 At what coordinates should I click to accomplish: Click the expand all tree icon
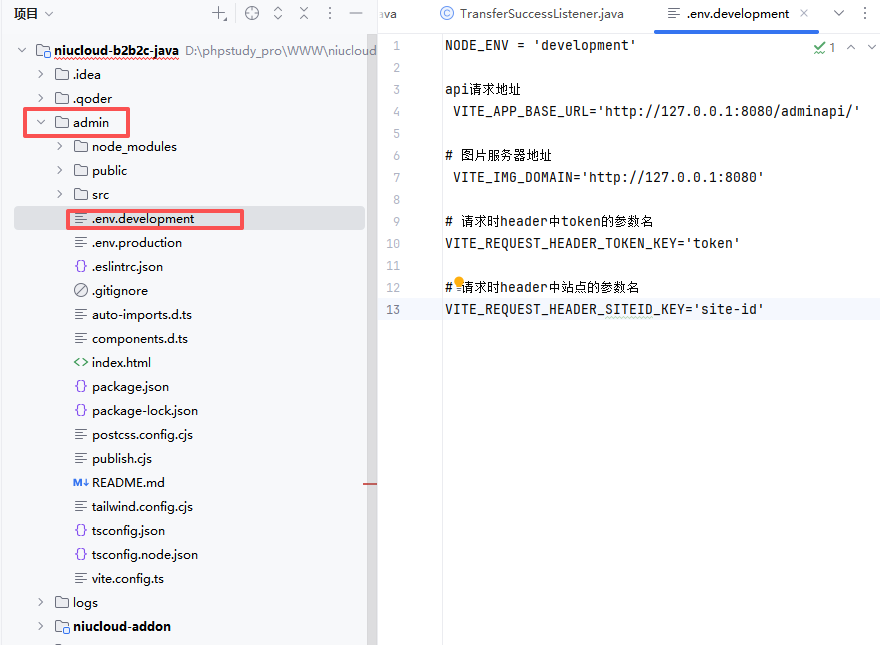[278, 13]
